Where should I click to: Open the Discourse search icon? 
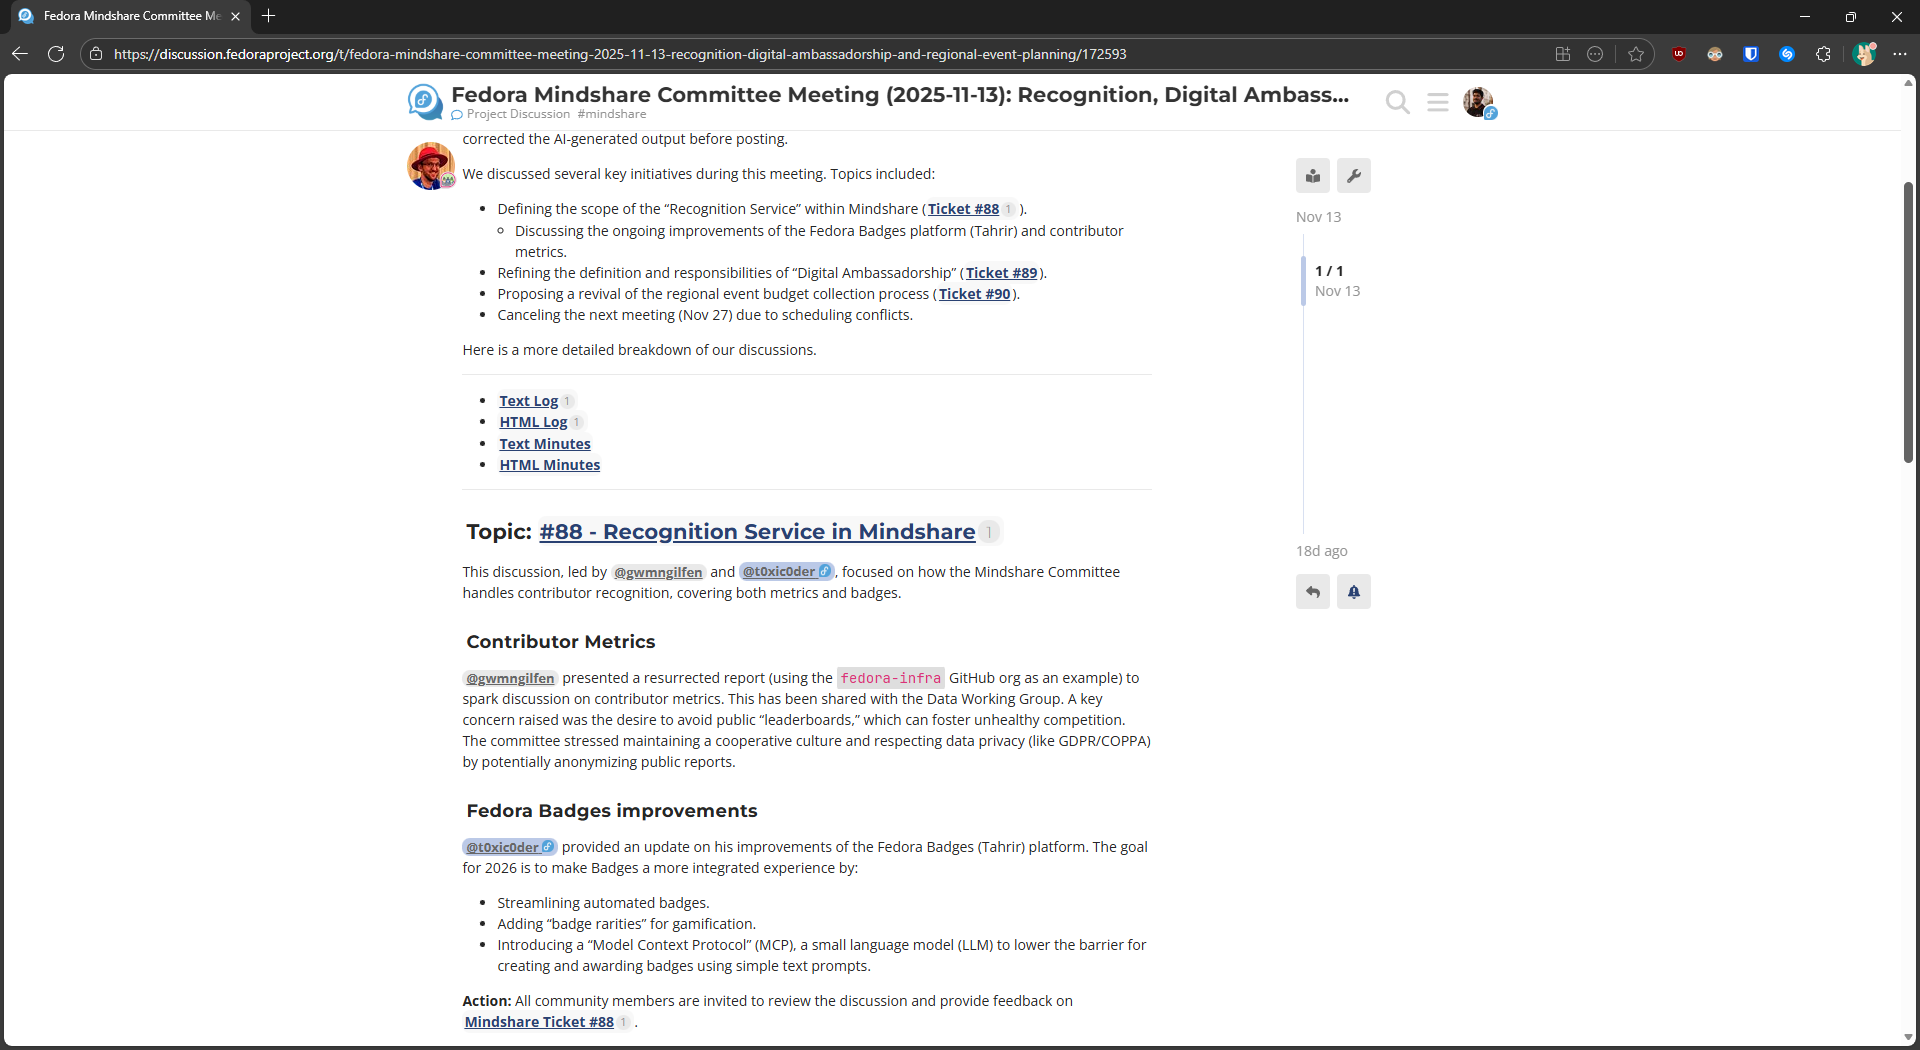(x=1397, y=102)
